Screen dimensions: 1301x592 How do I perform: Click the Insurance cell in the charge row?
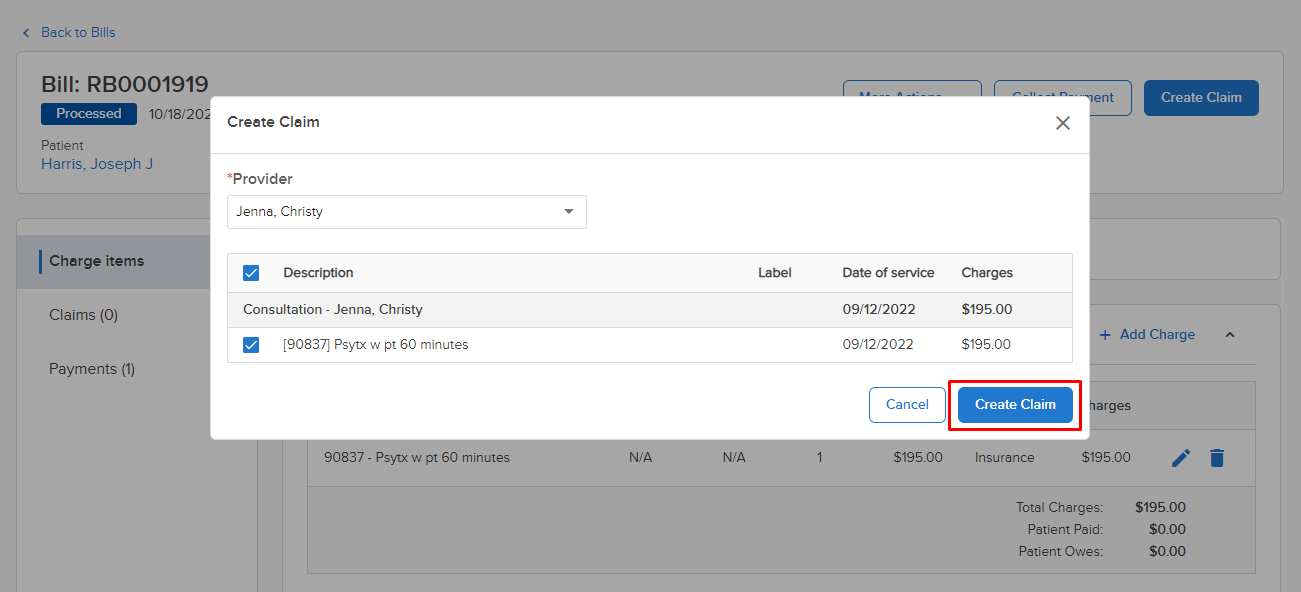tap(1004, 458)
